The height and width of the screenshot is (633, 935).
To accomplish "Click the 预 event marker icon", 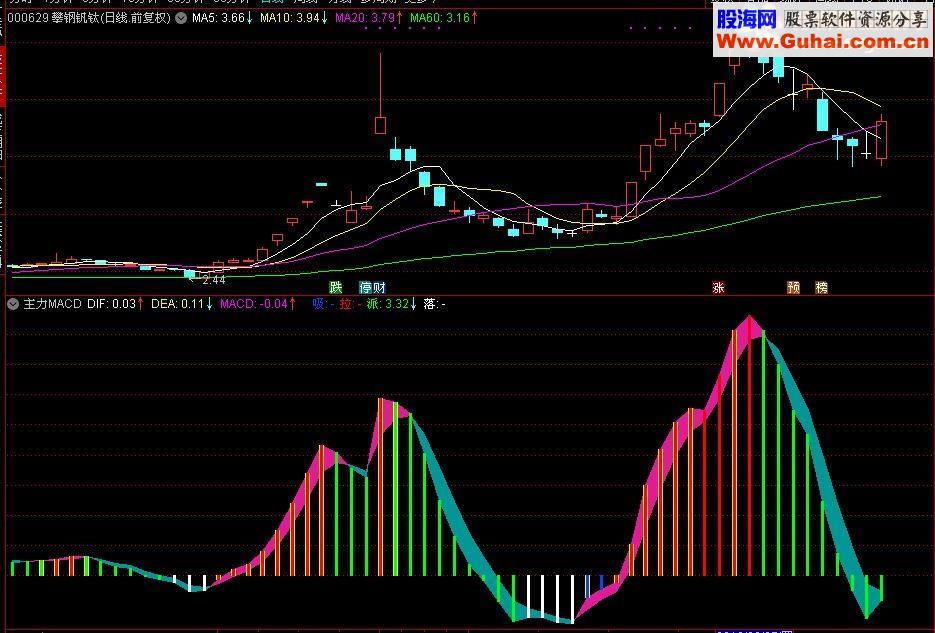I will (x=794, y=288).
